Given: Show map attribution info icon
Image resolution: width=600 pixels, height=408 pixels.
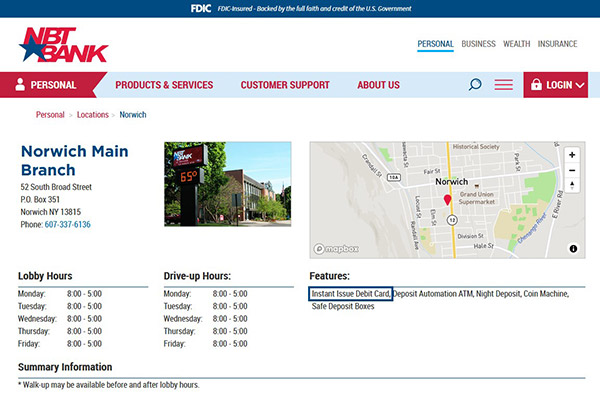Looking at the screenshot, I should click(574, 248).
